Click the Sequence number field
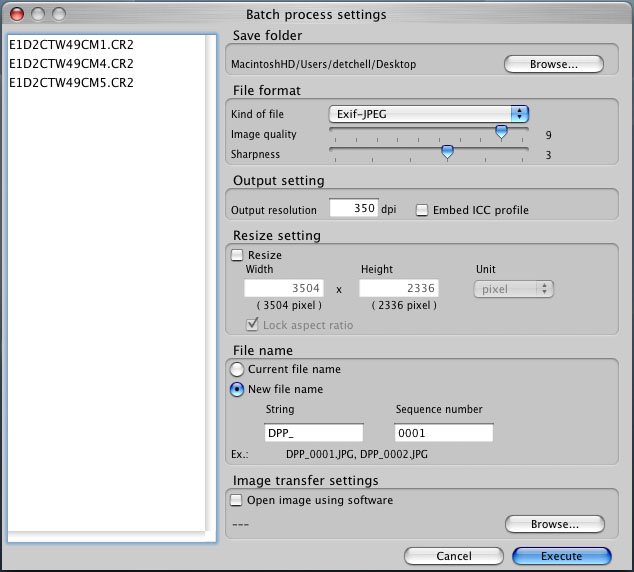Screen dimensions: 634x572 coord(443,433)
